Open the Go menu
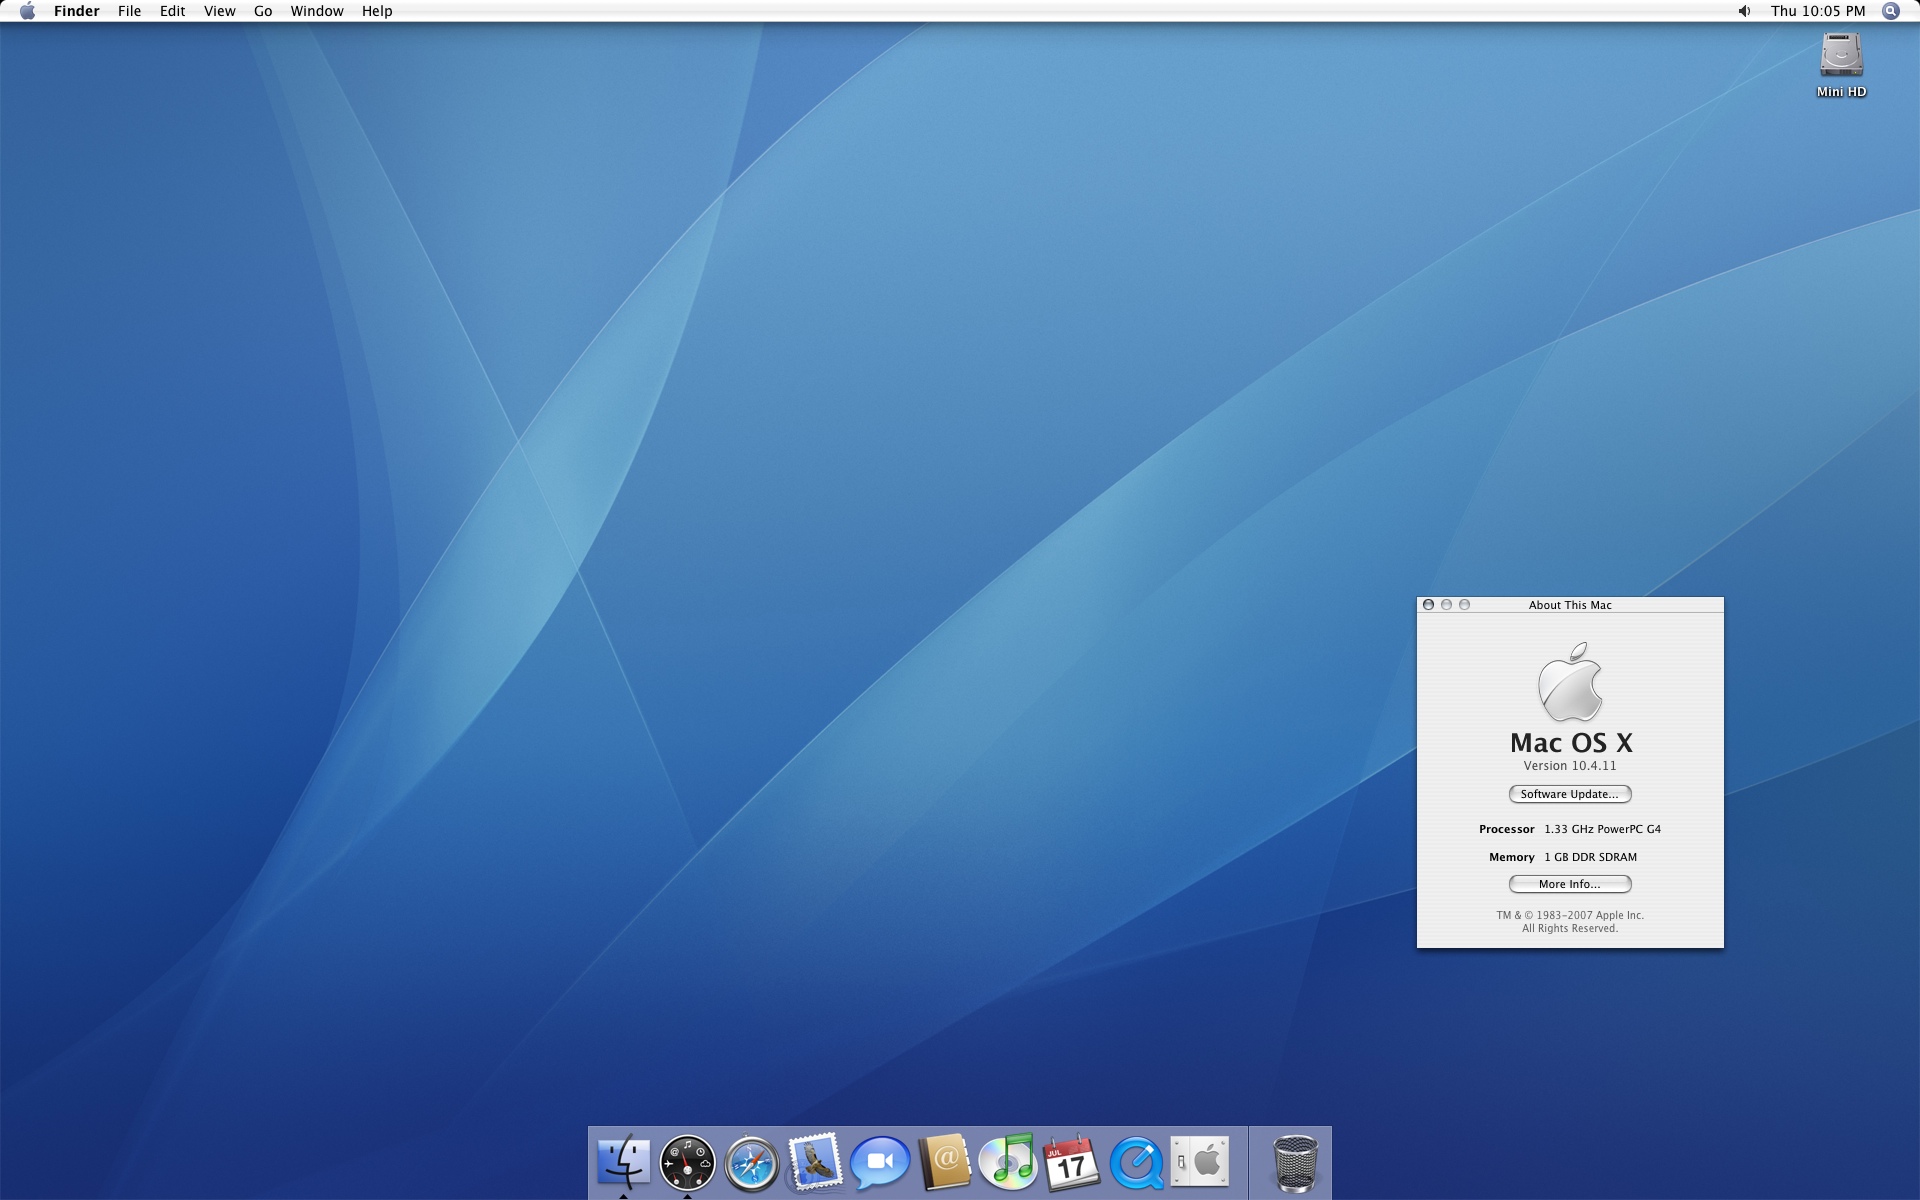This screenshot has width=1920, height=1200. [x=263, y=11]
